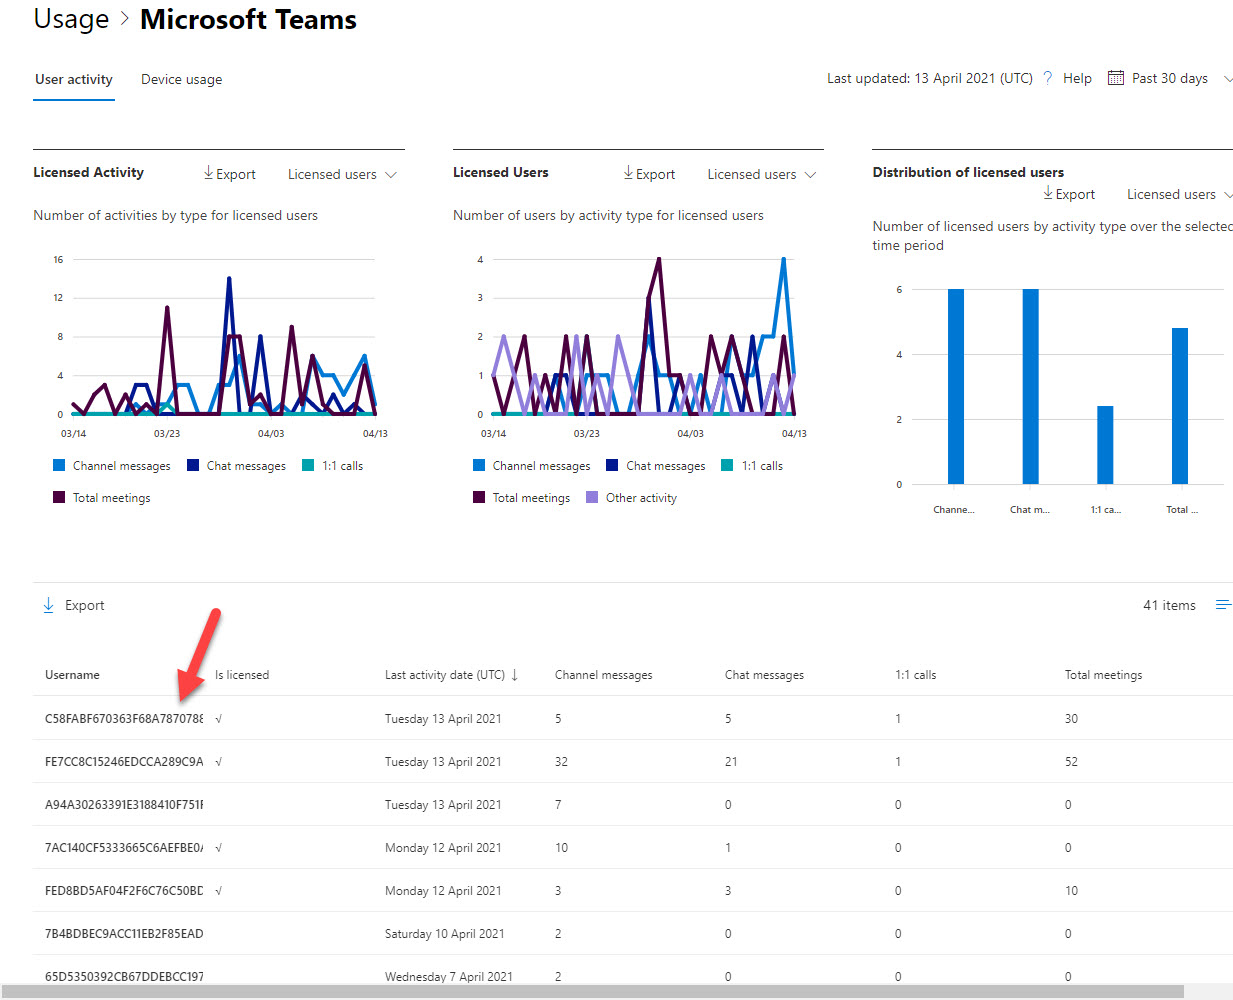This screenshot has height=1000, width=1233.
Task: Toggle Other activity legend in Licensed Users chart
Action: 632,498
